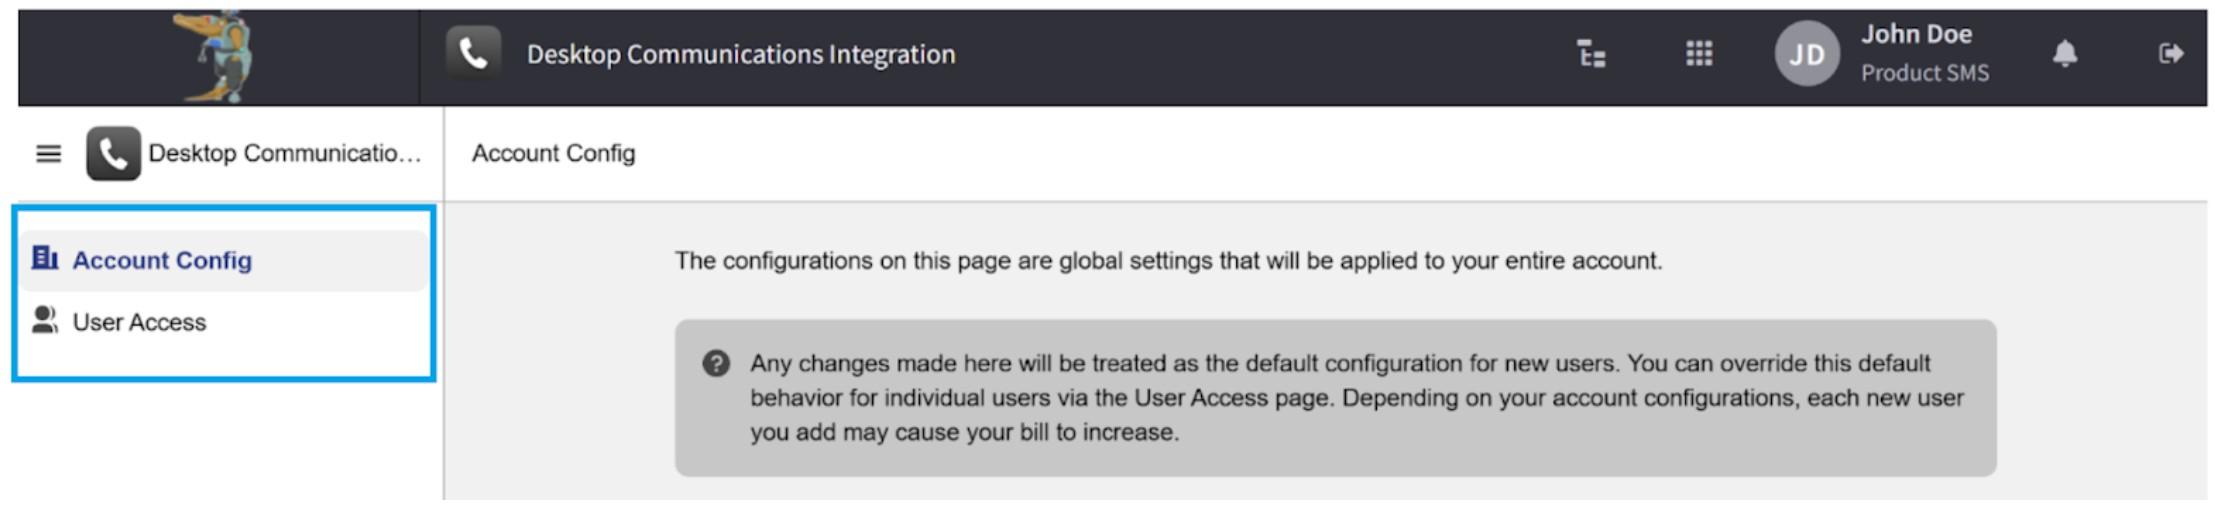
Task: Click the John Doe user name
Action: pos(1916,35)
